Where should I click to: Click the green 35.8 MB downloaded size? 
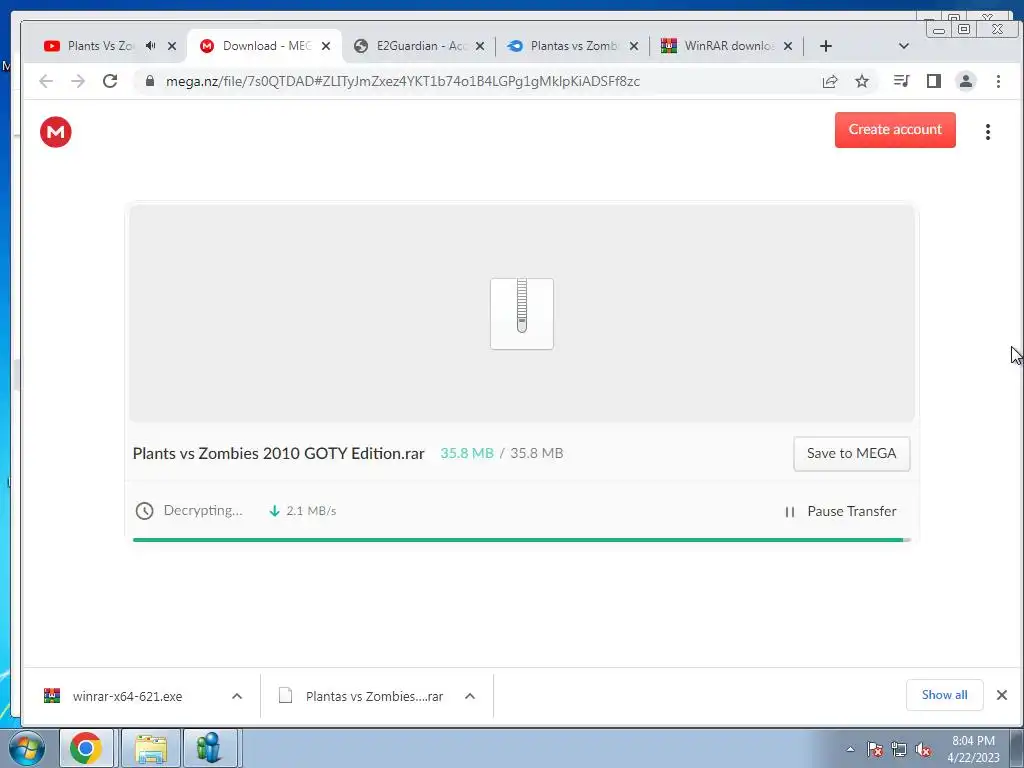466,453
